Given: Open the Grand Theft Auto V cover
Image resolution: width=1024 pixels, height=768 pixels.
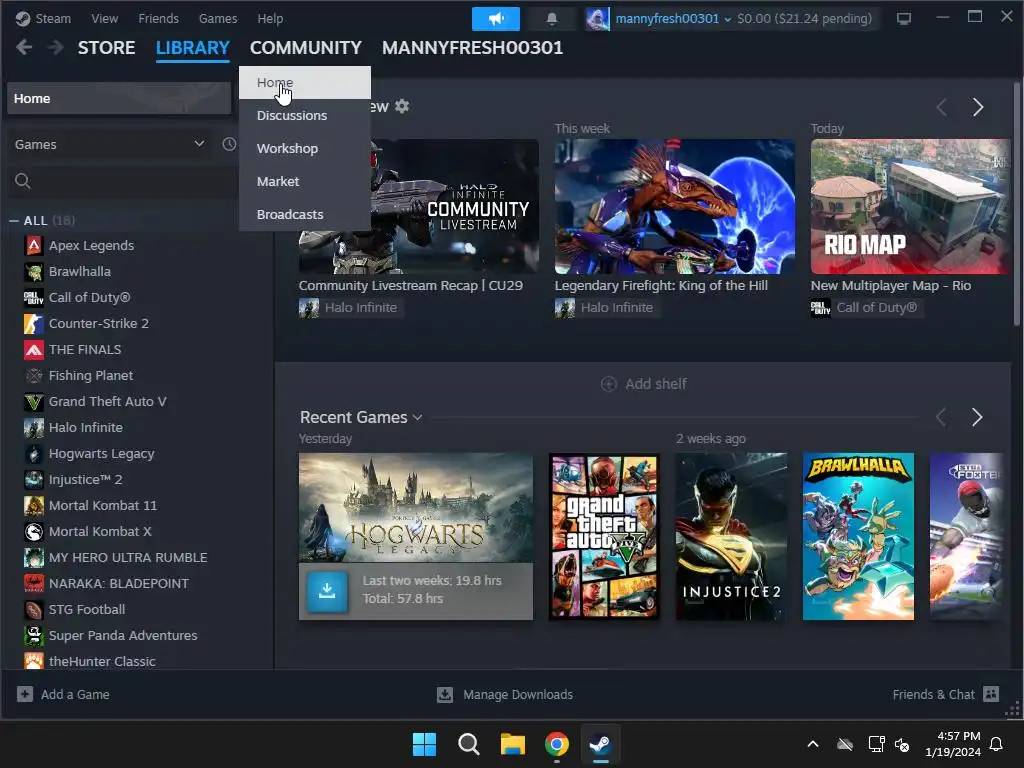Looking at the screenshot, I should pos(604,536).
